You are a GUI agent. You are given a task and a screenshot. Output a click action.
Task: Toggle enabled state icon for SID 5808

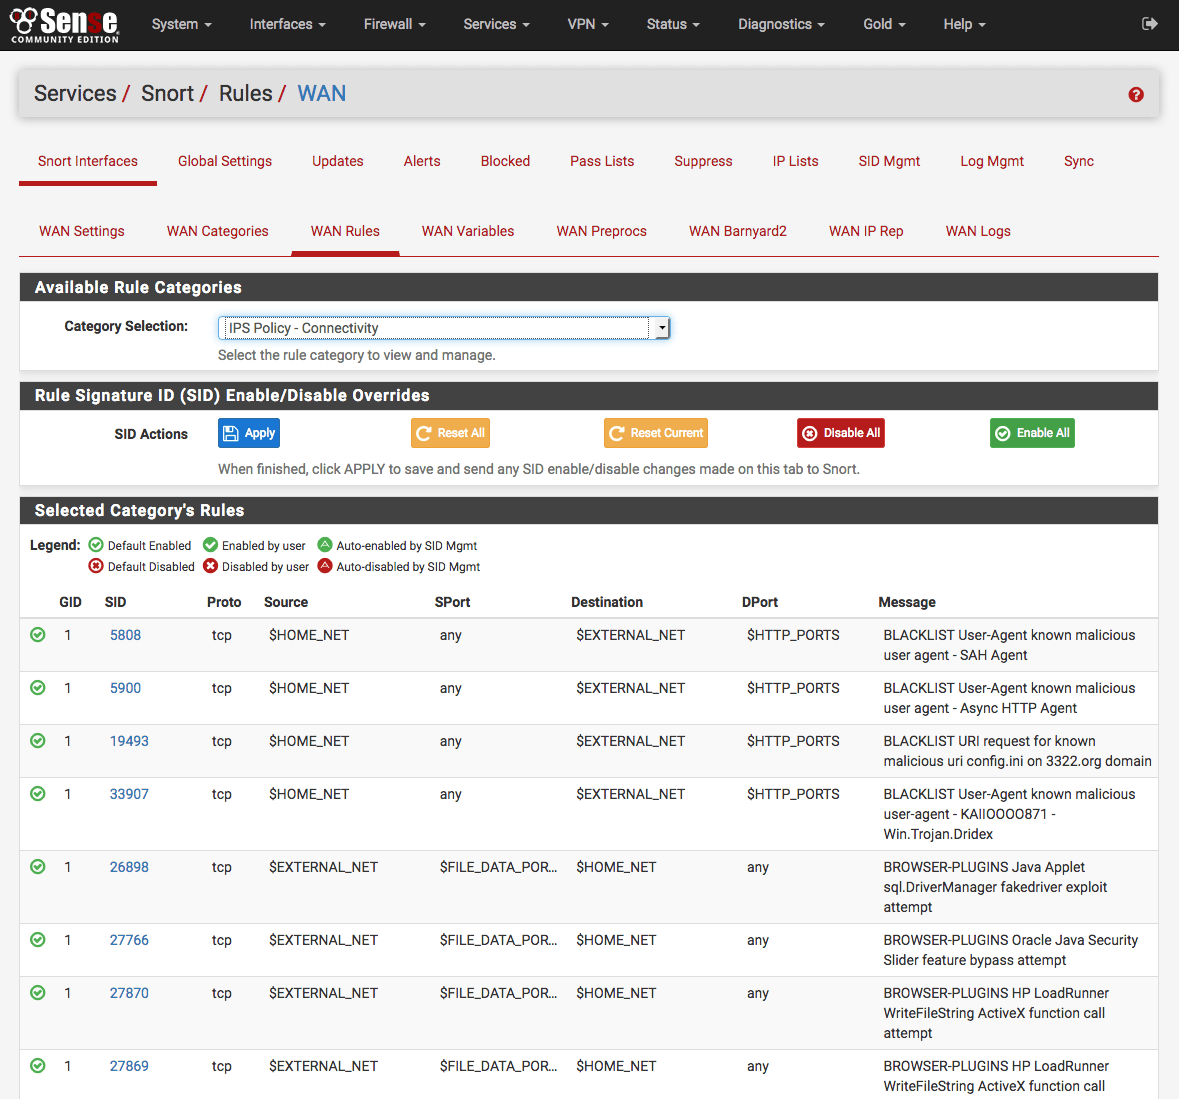(38, 635)
